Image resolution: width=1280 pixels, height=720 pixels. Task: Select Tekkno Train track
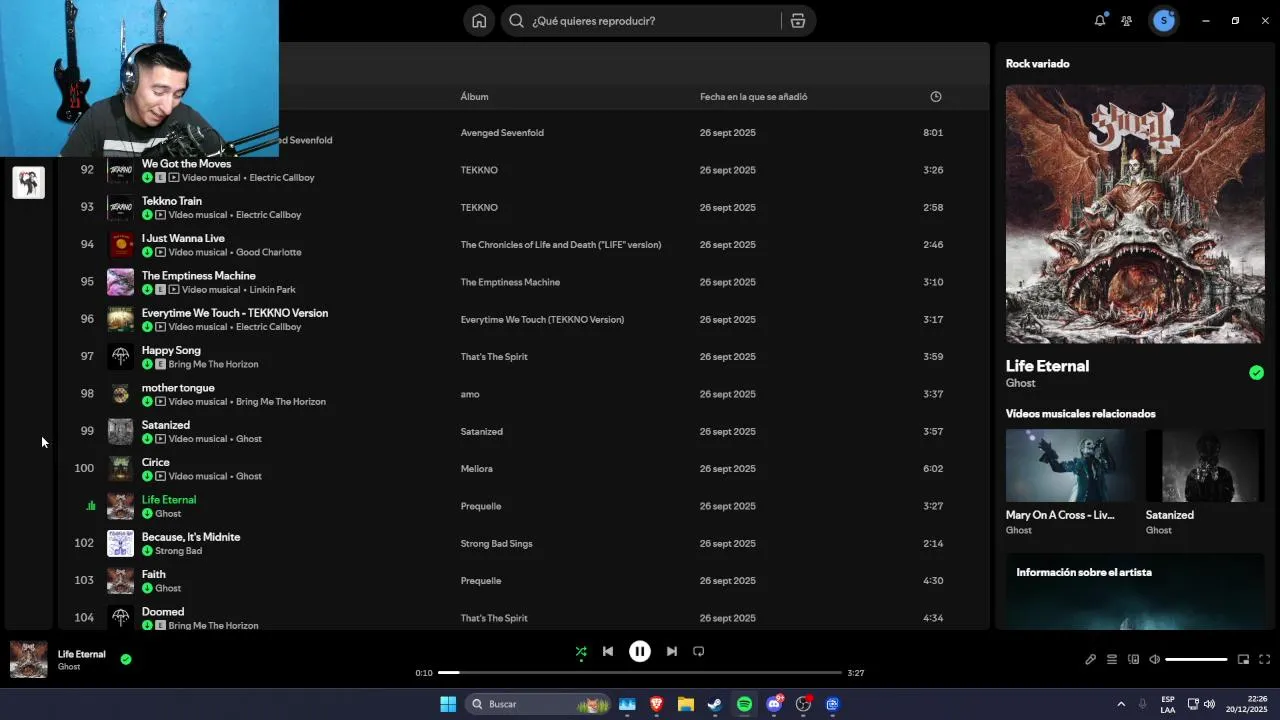pyautogui.click(x=172, y=201)
